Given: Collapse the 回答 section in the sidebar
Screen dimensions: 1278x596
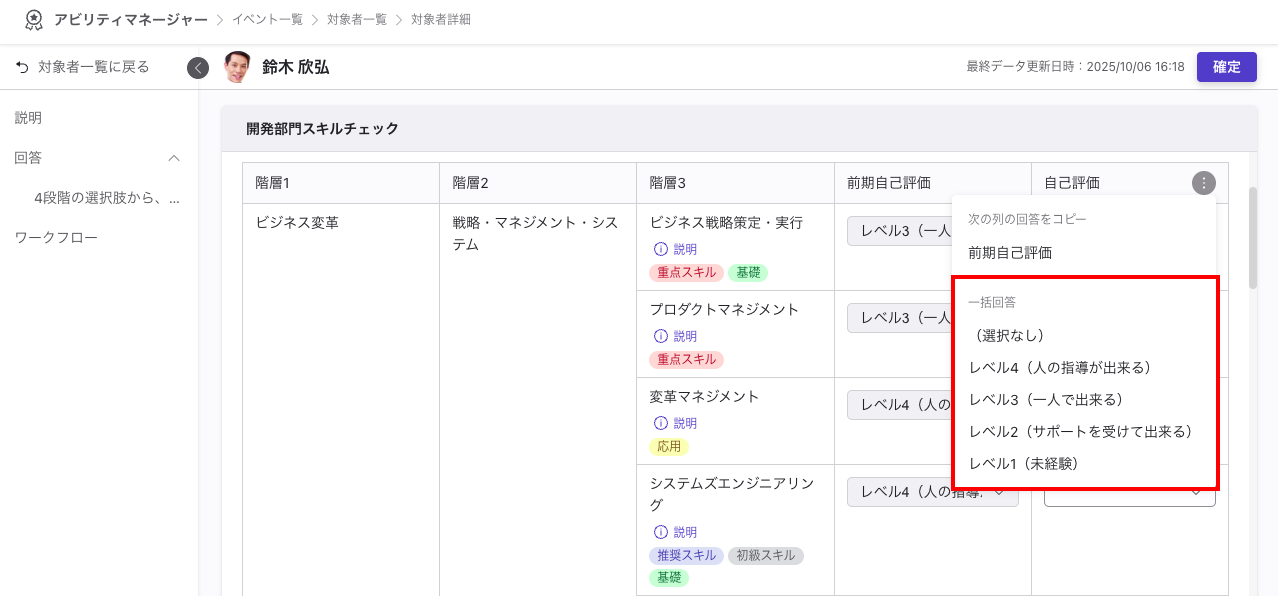Looking at the screenshot, I should [175, 158].
